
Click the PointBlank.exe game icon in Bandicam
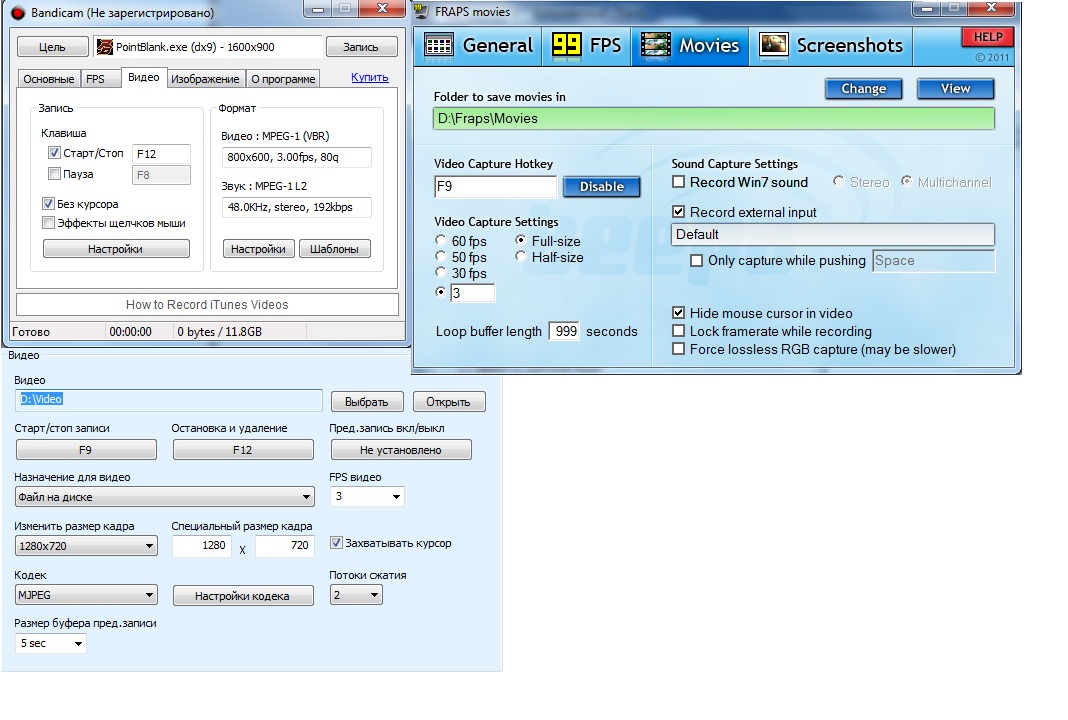coord(105,47)
